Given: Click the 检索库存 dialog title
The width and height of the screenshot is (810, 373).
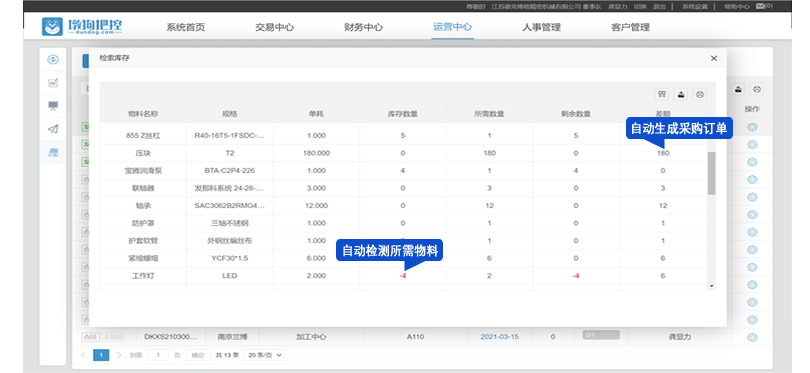Looking at the screenshot, I should [x=114, y=58].
